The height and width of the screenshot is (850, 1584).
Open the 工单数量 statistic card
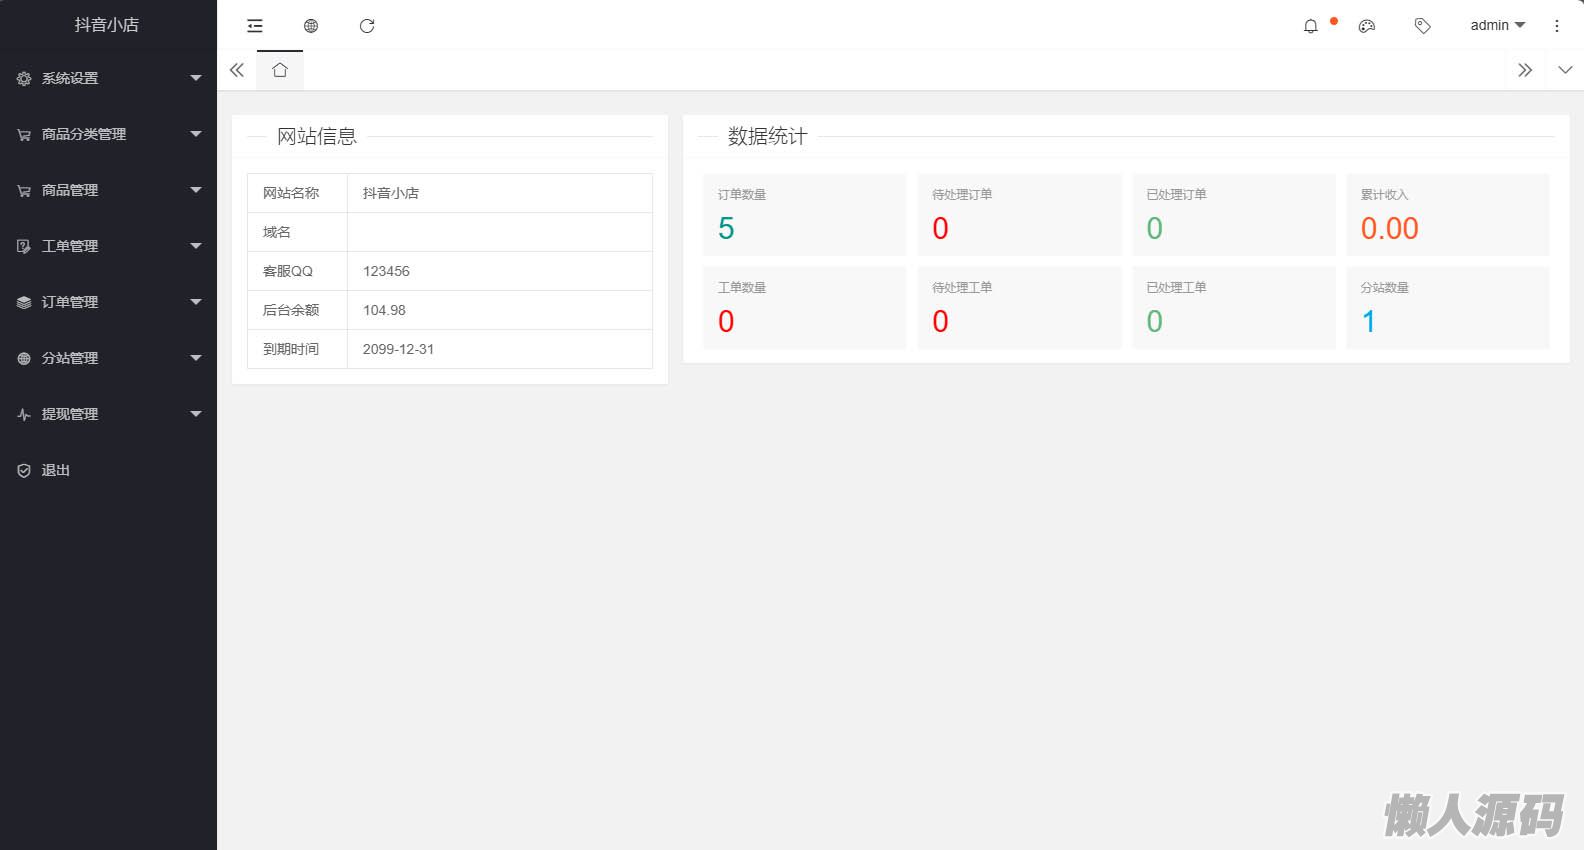pyautogui.click(x=805, y=308)
